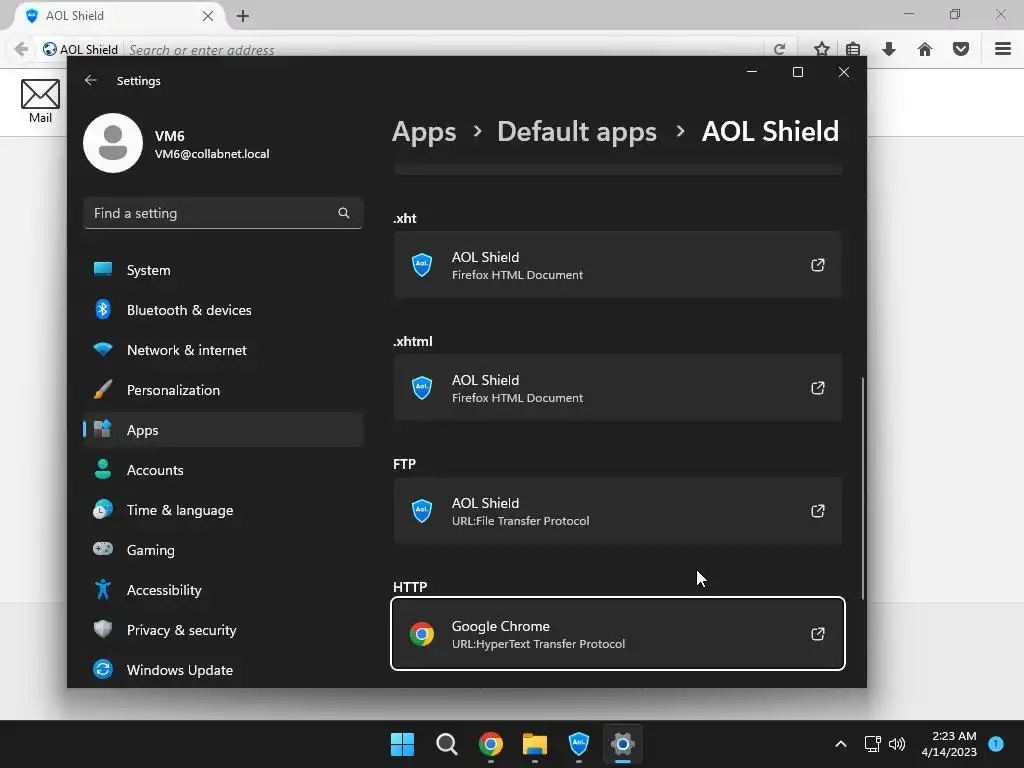Viewport: 1024px width, 768px height.
Task: Click the .xhtml extension label
Action: coord(413,341)
